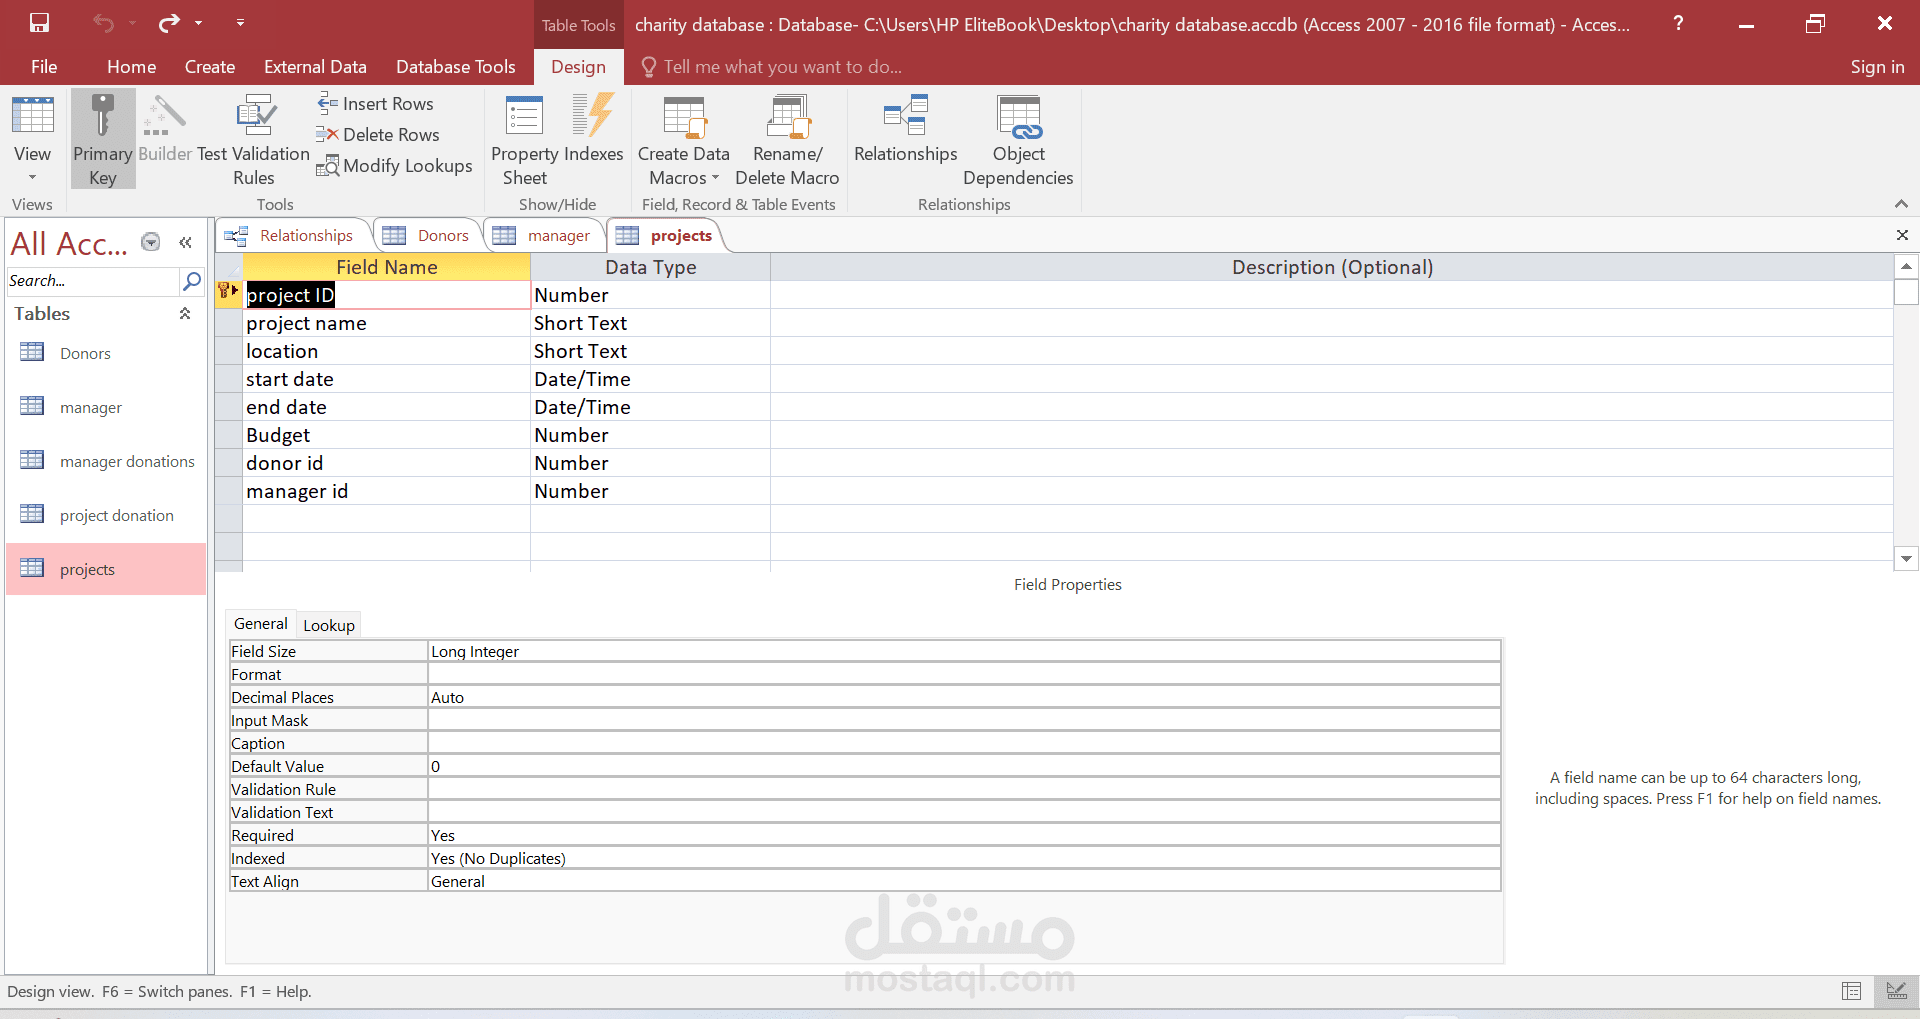Click the Indexes lightning icon

coord(593,116)
